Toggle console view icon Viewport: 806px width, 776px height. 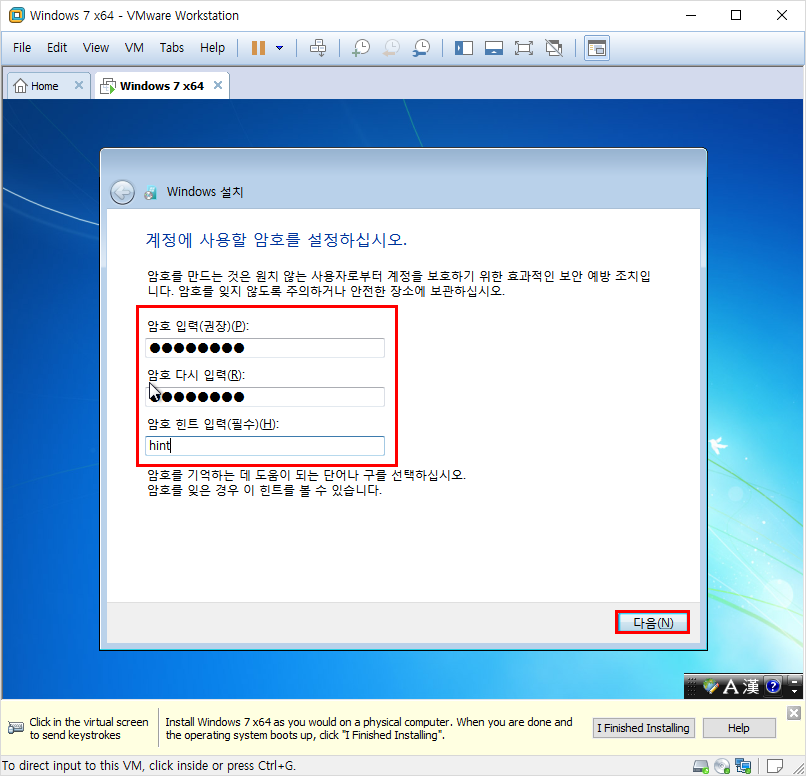point(597,48)
